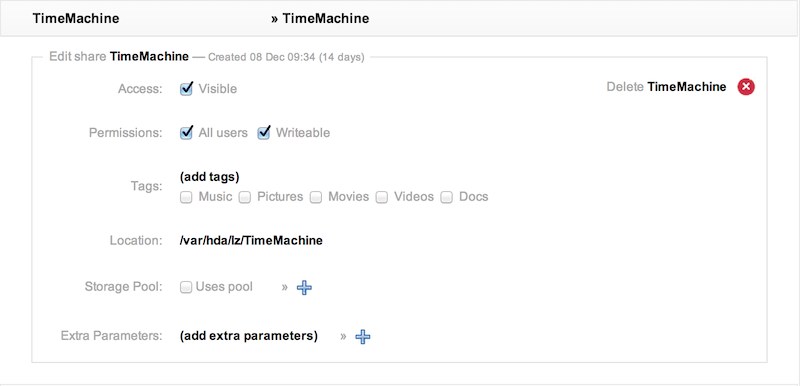Click the Extra Parameters label
Viewport: 800px width, 386px height.
pyautogui.click(x=111, y=336)
